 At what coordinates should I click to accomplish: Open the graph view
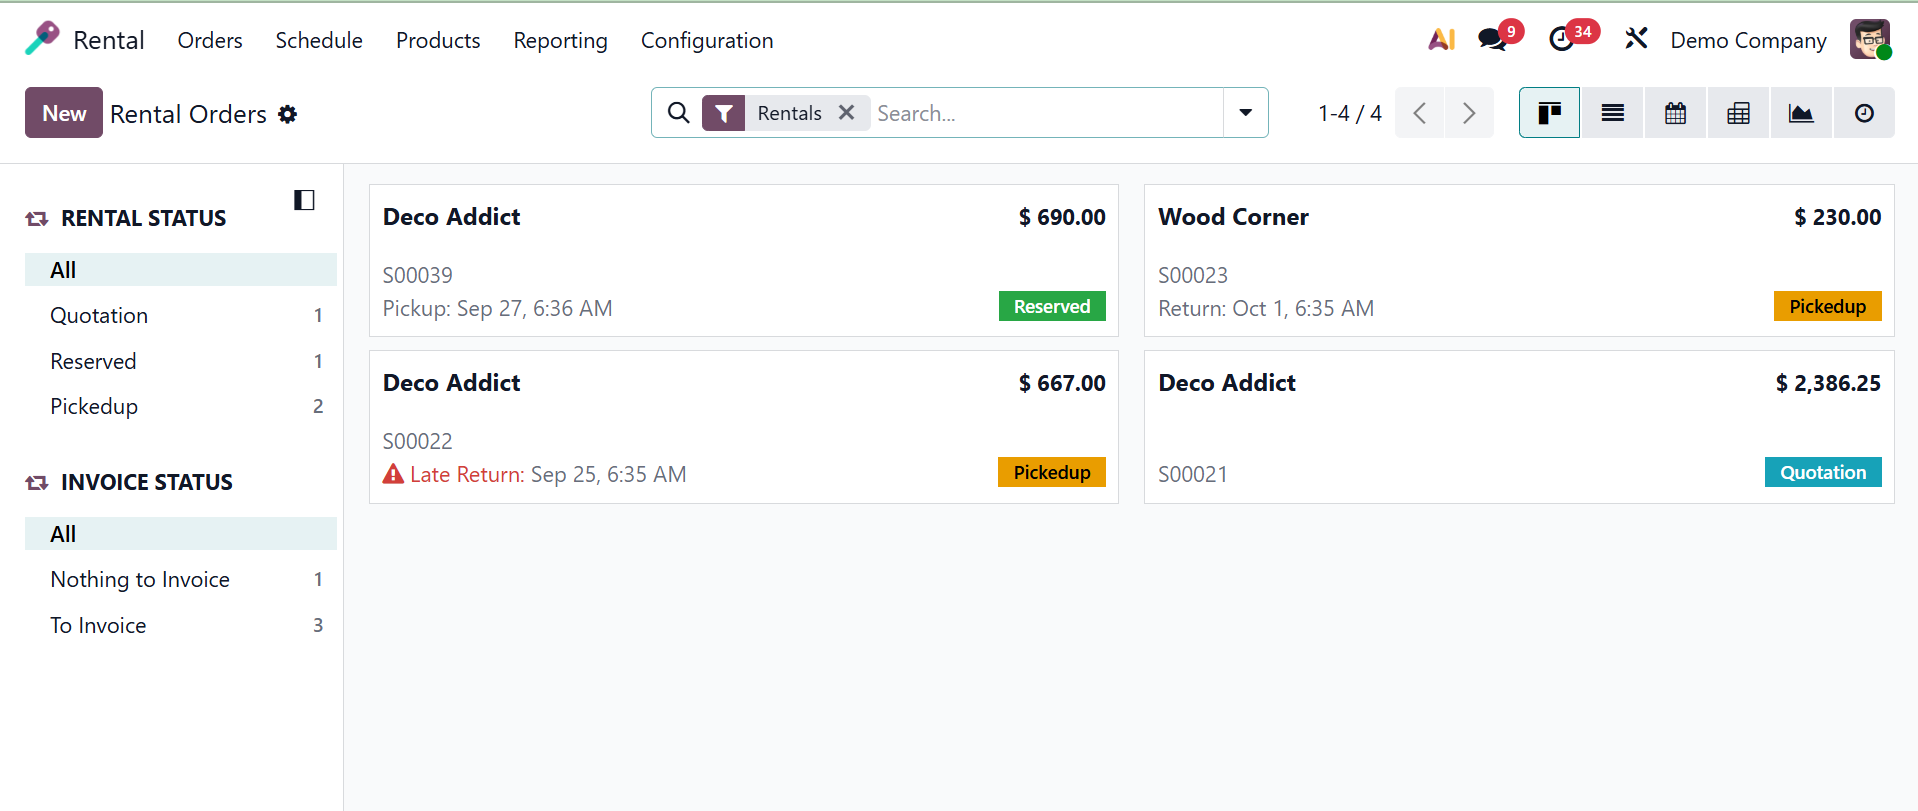point(1801,113)
